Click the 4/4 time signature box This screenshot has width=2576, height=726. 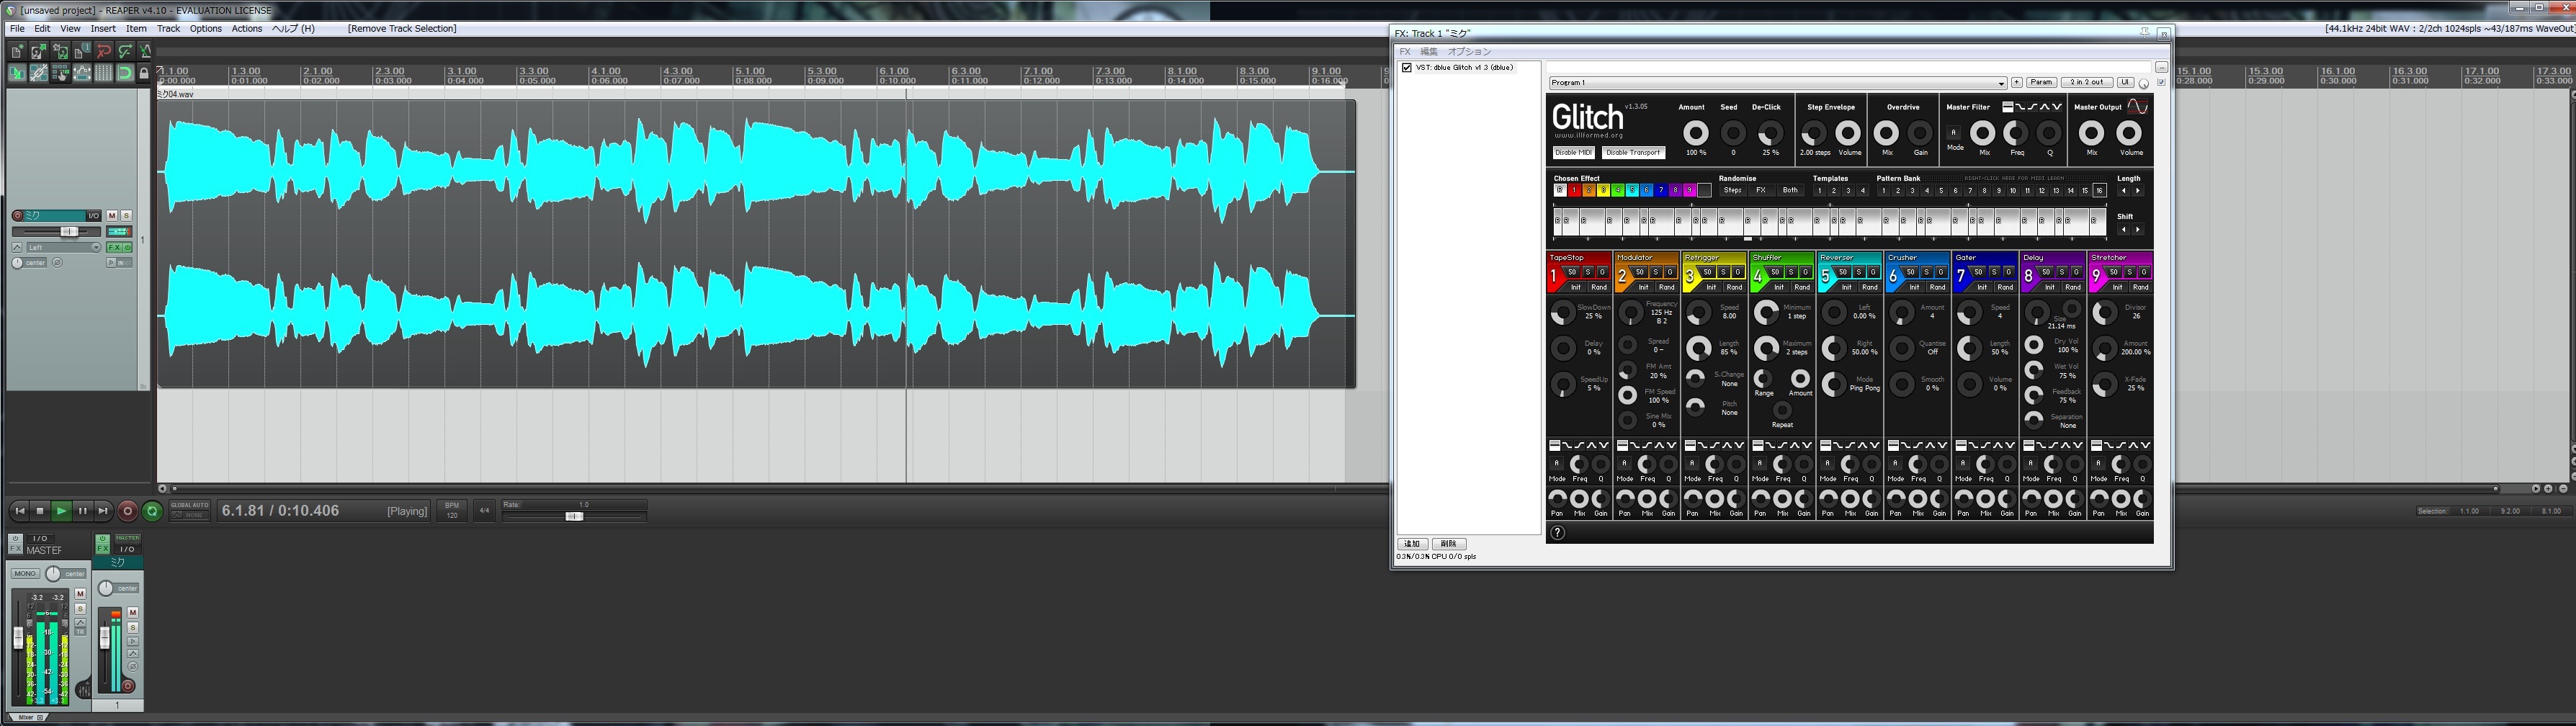484,510
